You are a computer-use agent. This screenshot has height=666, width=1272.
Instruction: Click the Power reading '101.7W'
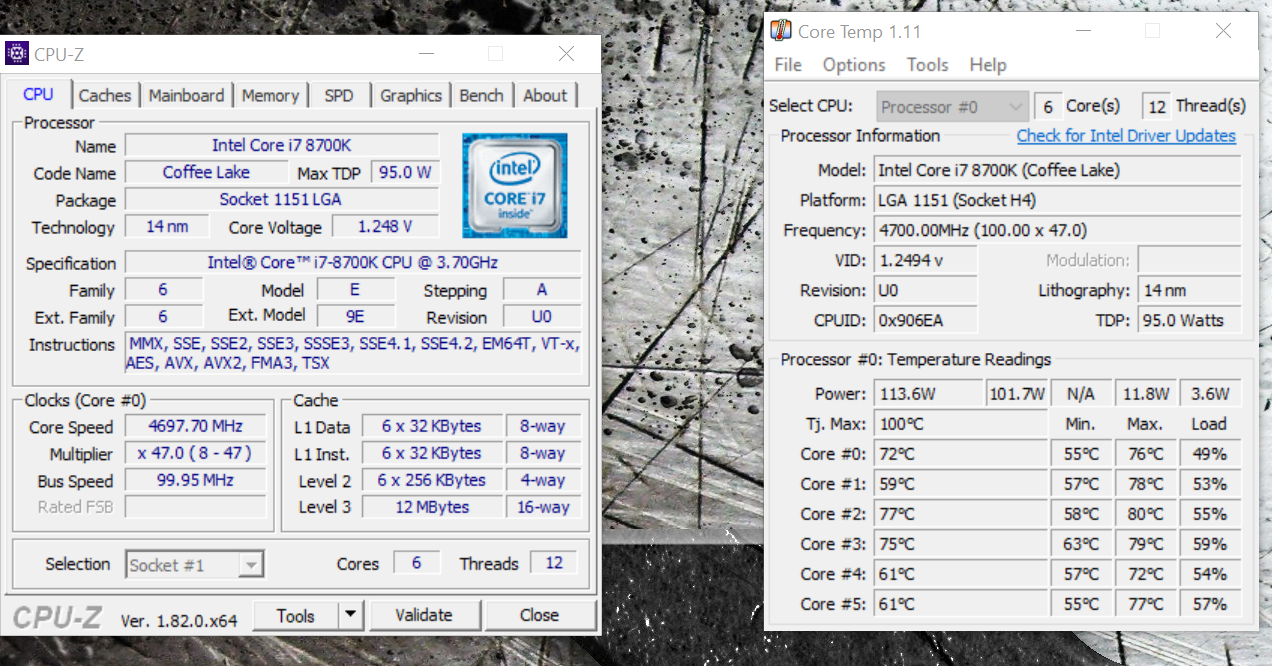[1017, 394]
